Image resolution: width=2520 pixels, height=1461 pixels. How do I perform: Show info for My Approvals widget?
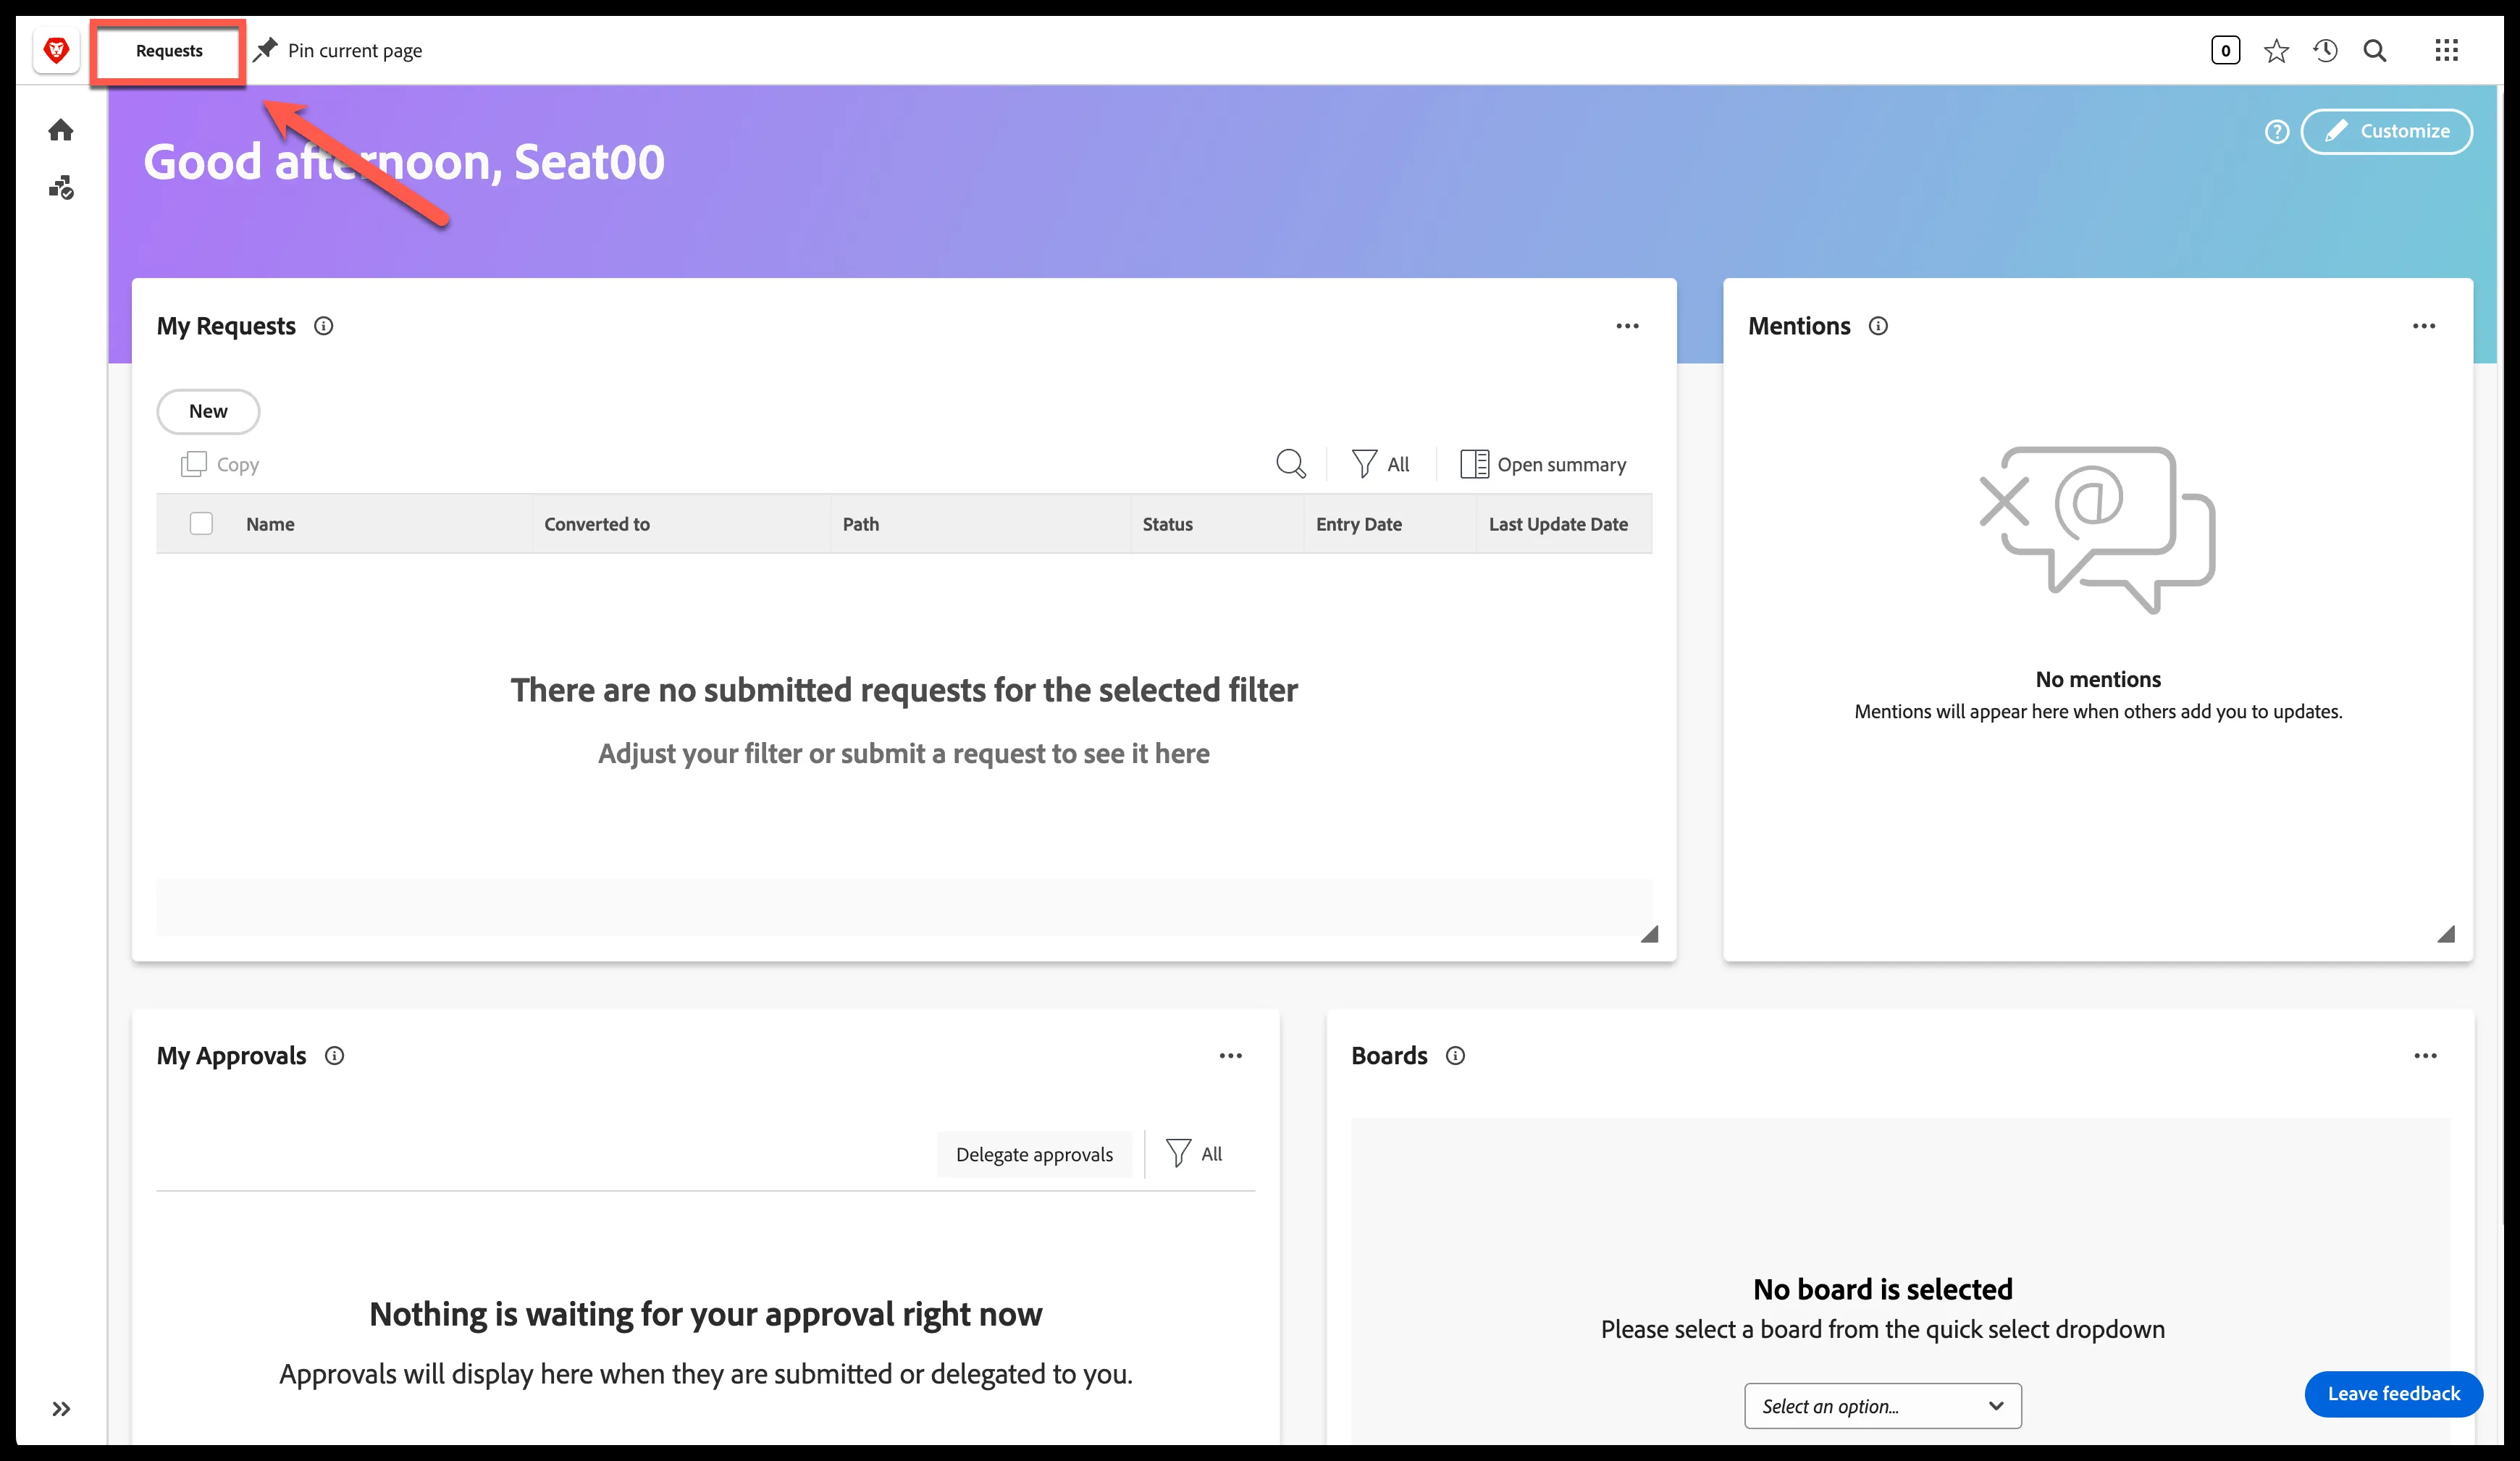[334, 1056]
